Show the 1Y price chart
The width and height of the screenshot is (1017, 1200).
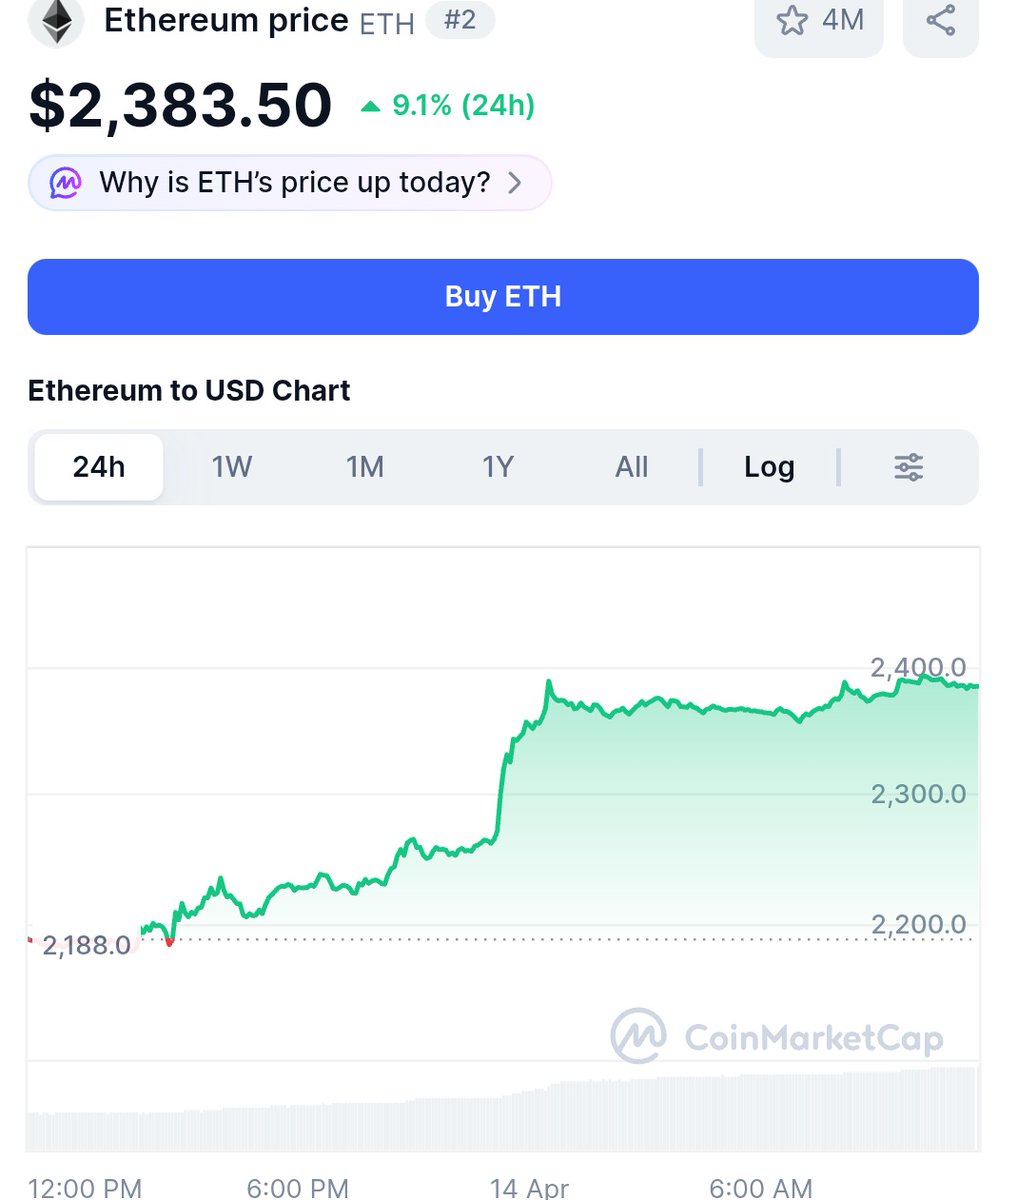pyautogui.click(x=498, y=467)
